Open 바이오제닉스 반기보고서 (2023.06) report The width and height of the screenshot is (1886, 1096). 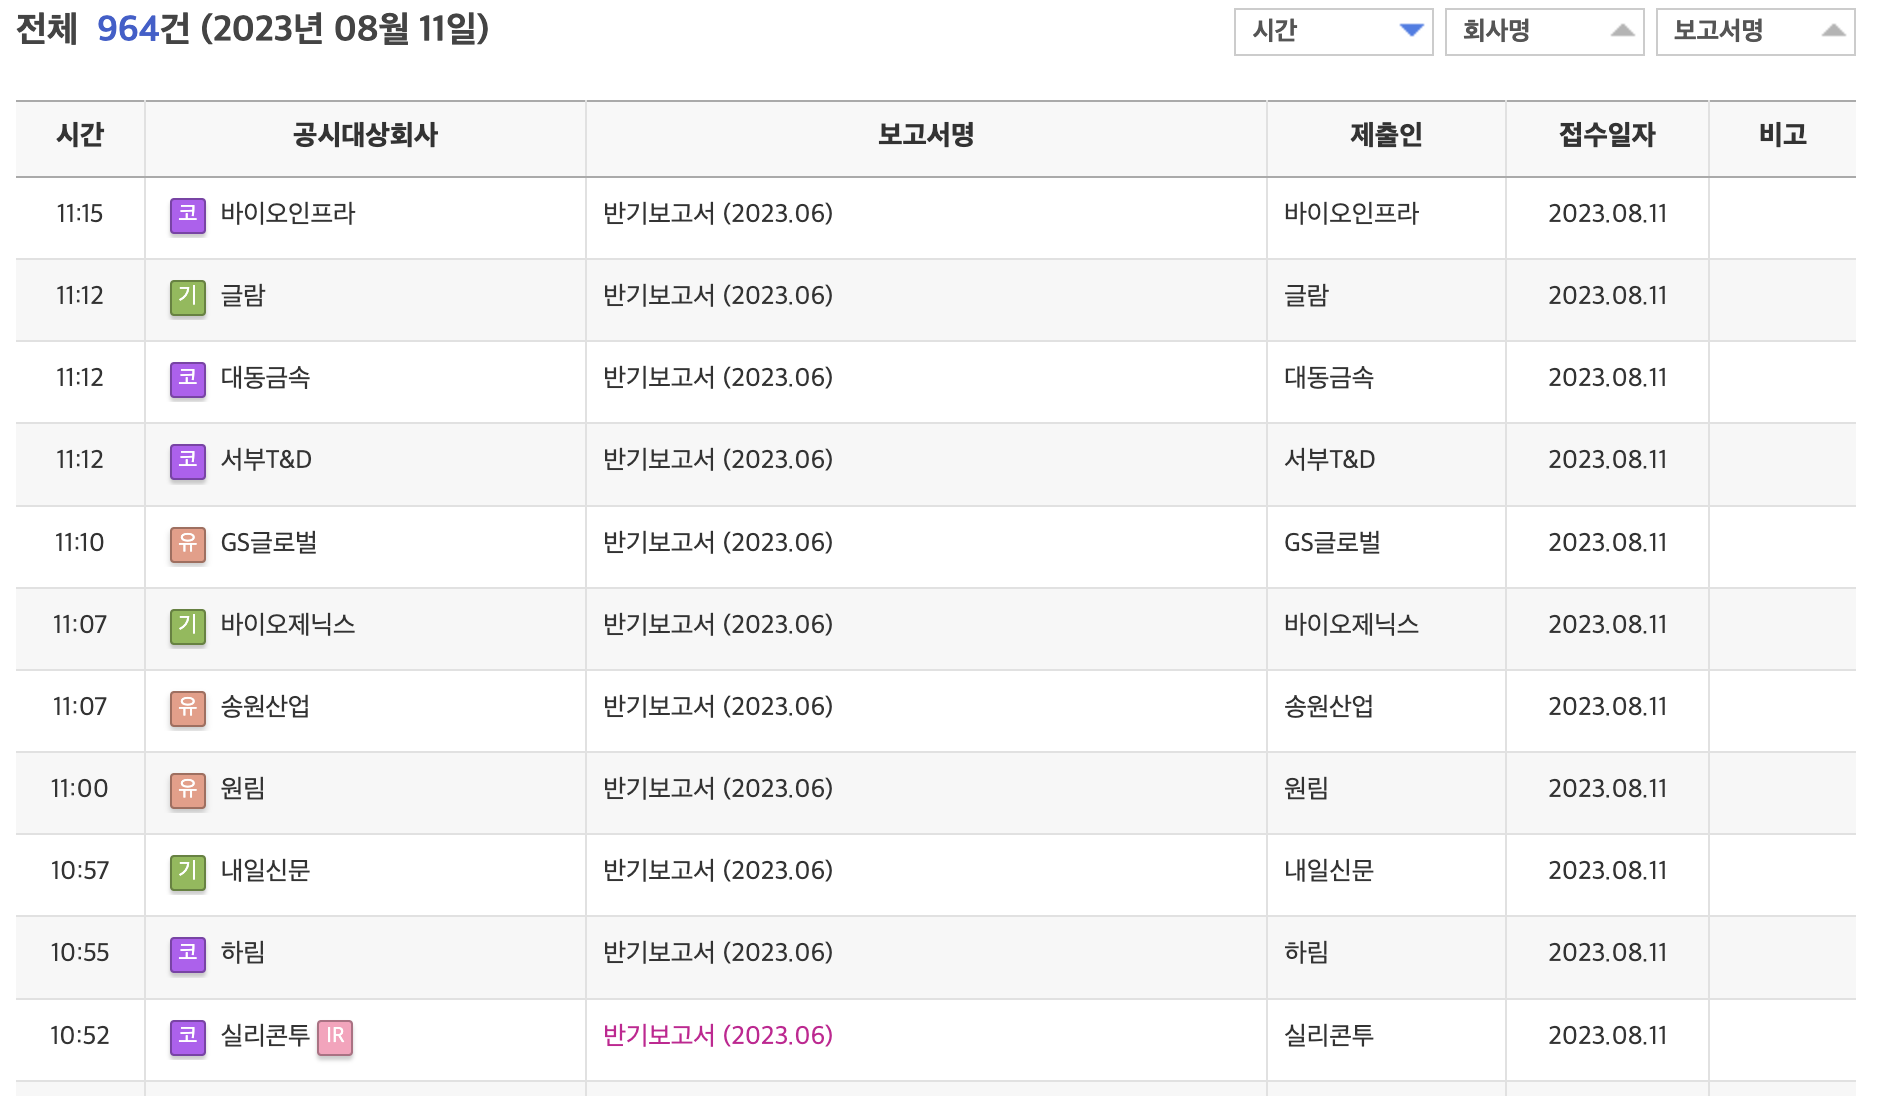[x=718, y=624]
